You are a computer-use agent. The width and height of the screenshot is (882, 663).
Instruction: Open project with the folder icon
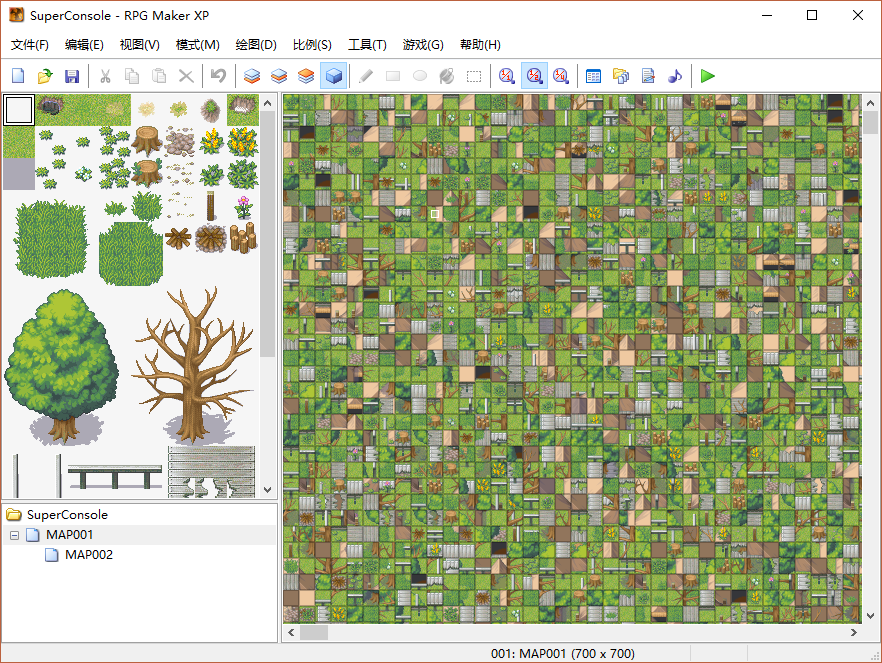pyautogui.click(x=45, y=76)
